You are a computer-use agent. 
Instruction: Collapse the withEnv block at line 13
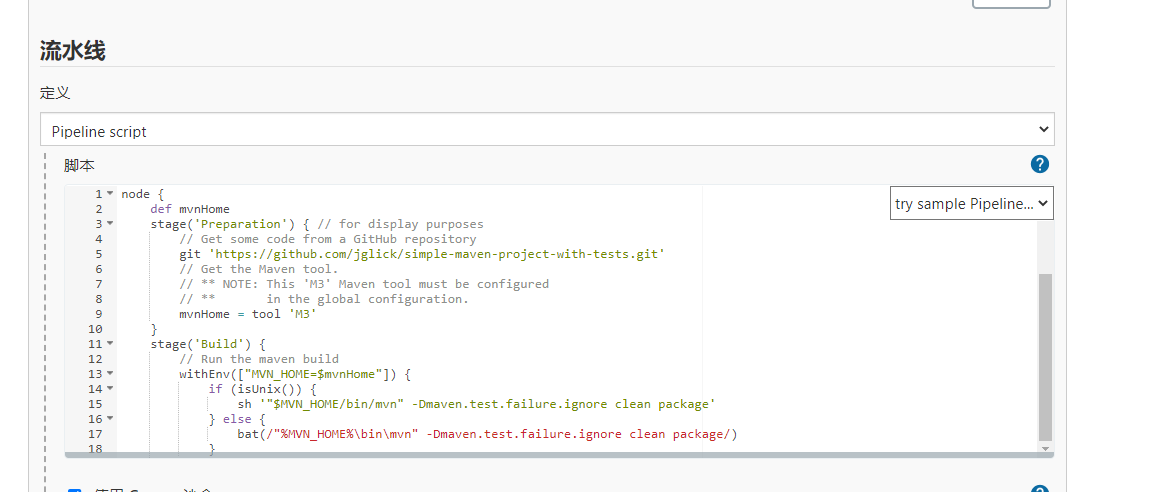point(110,374)
